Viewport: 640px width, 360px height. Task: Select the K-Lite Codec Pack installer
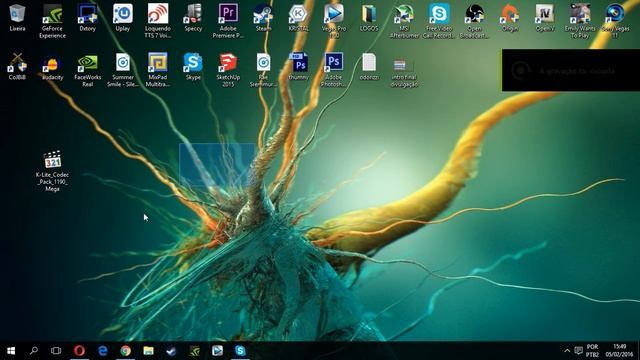pyautogui.click(x=52, y=171)
